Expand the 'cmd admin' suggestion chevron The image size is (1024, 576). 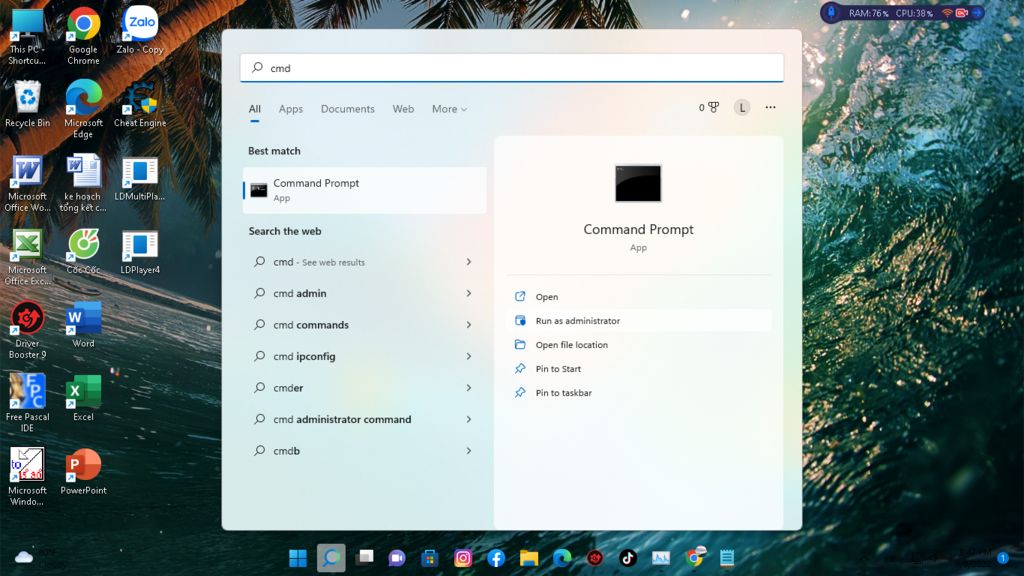[469, 293]
